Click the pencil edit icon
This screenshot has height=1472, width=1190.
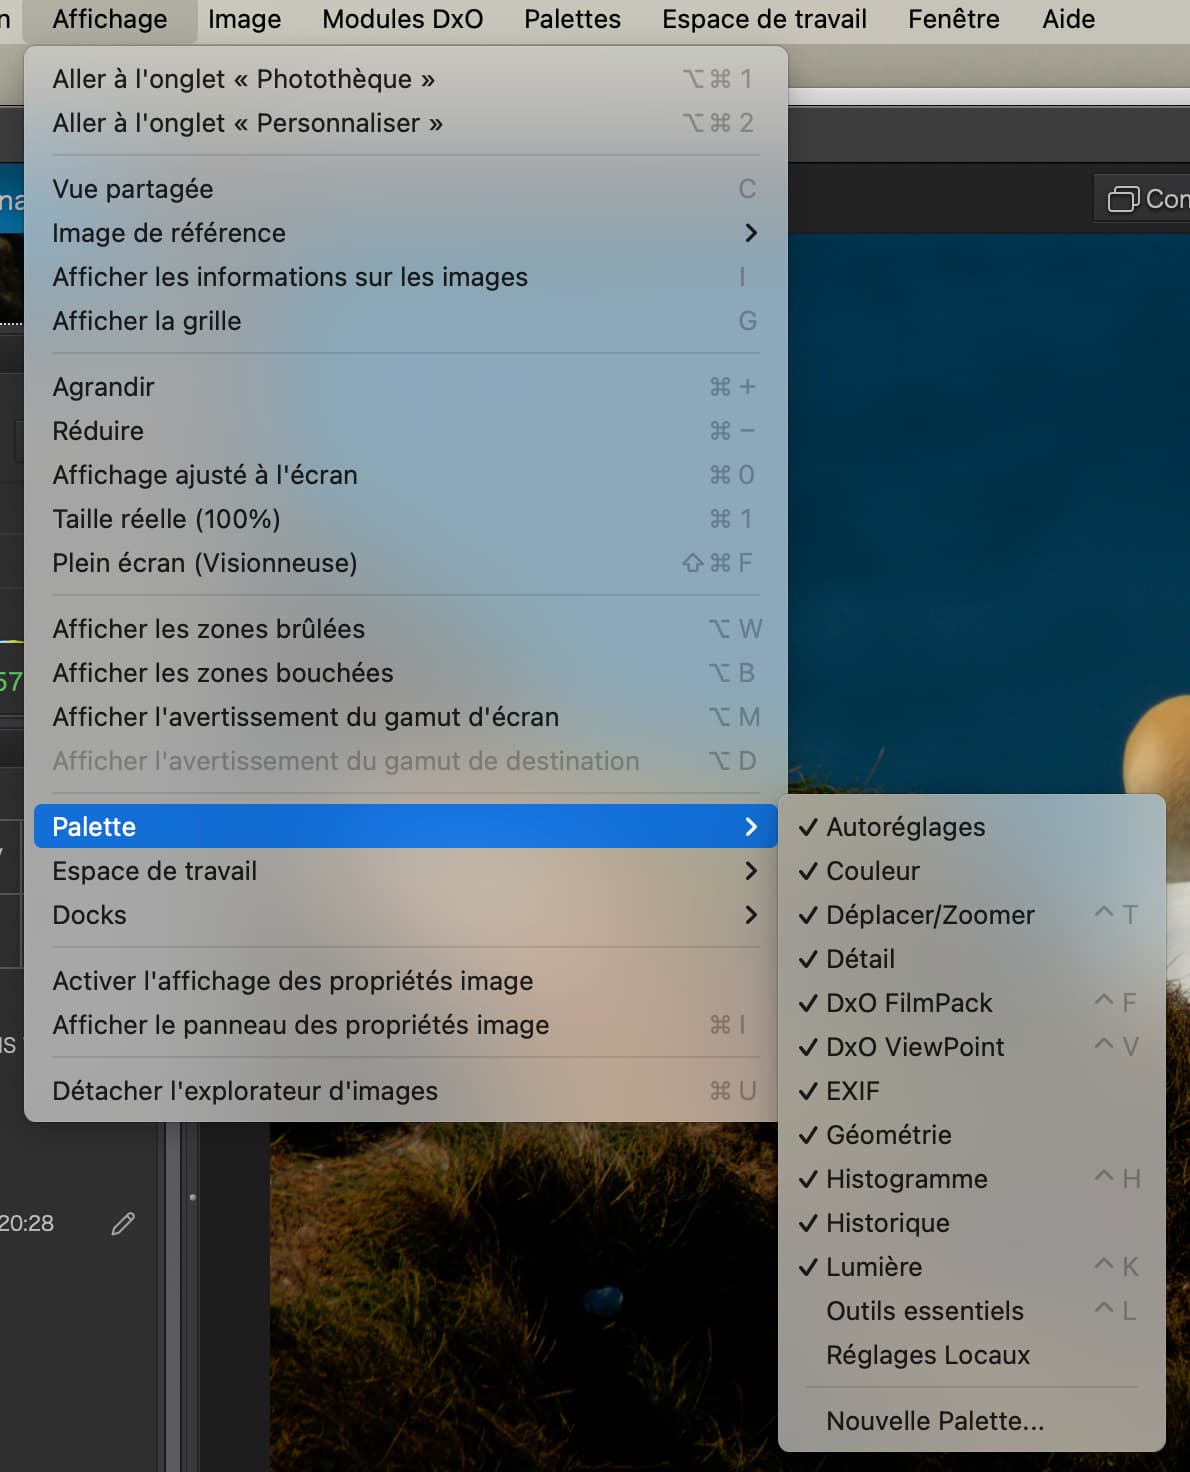(123, 1223)
